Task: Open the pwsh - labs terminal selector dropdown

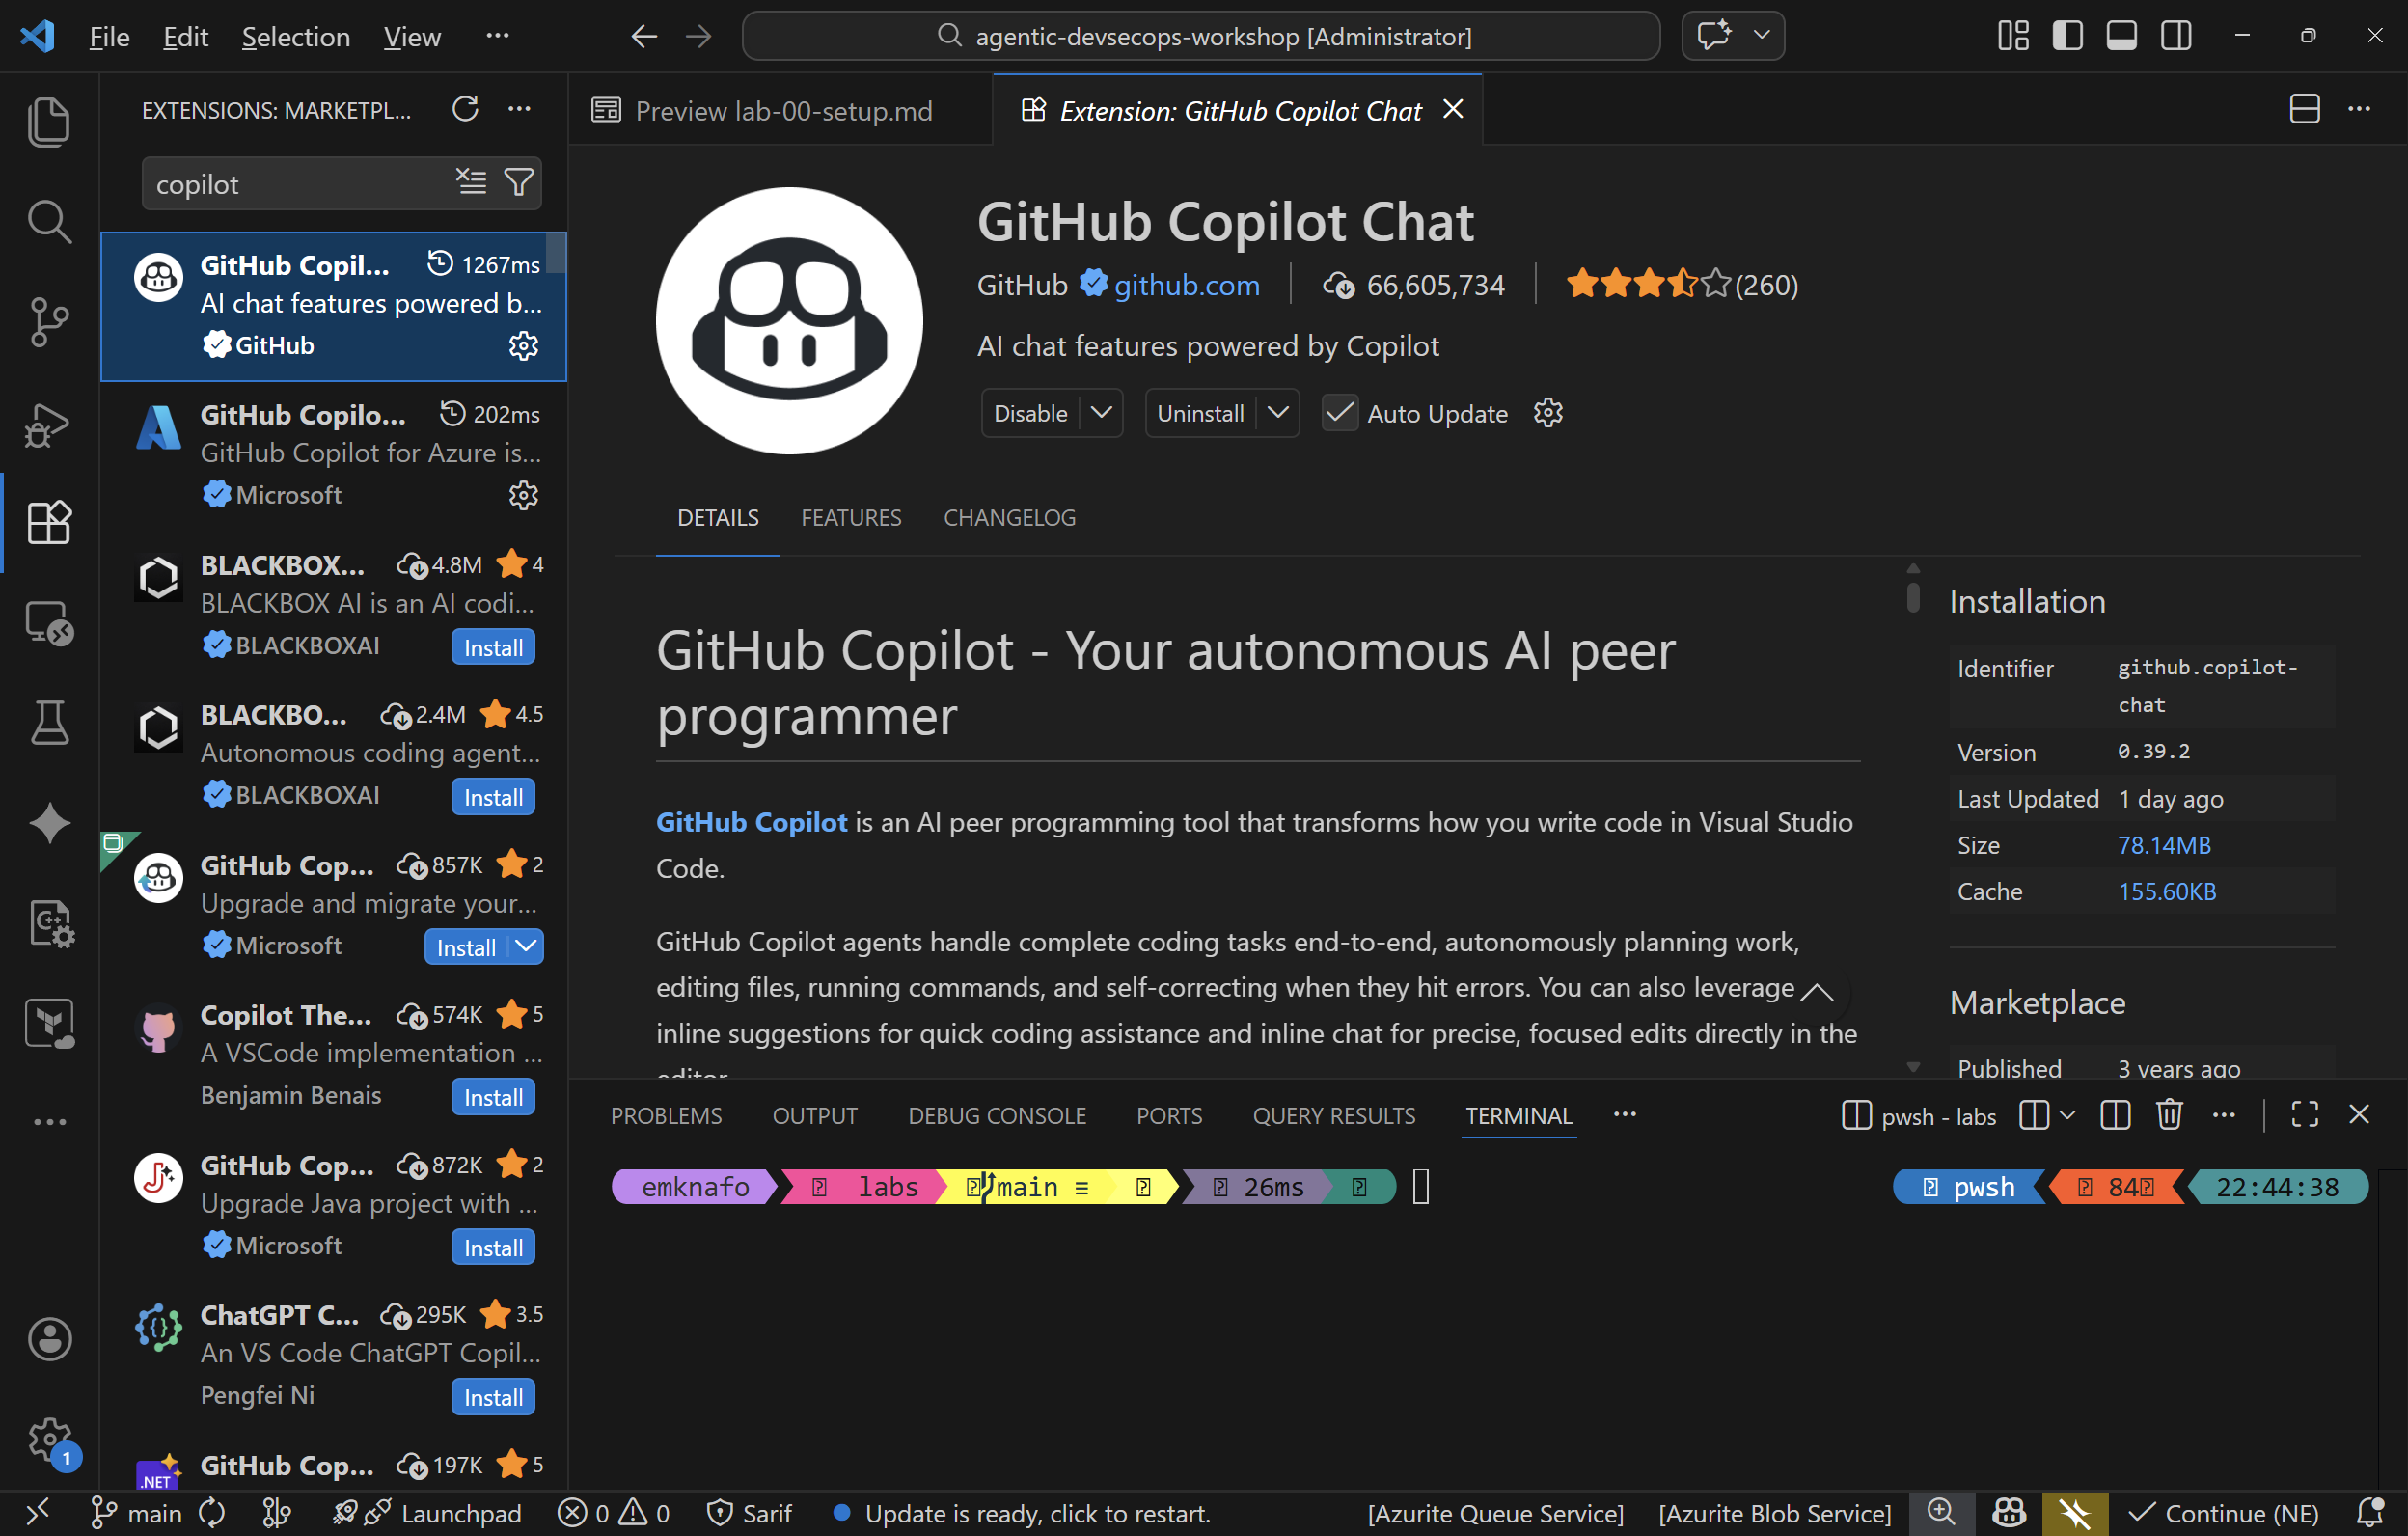Action: coord(2067,1115)
